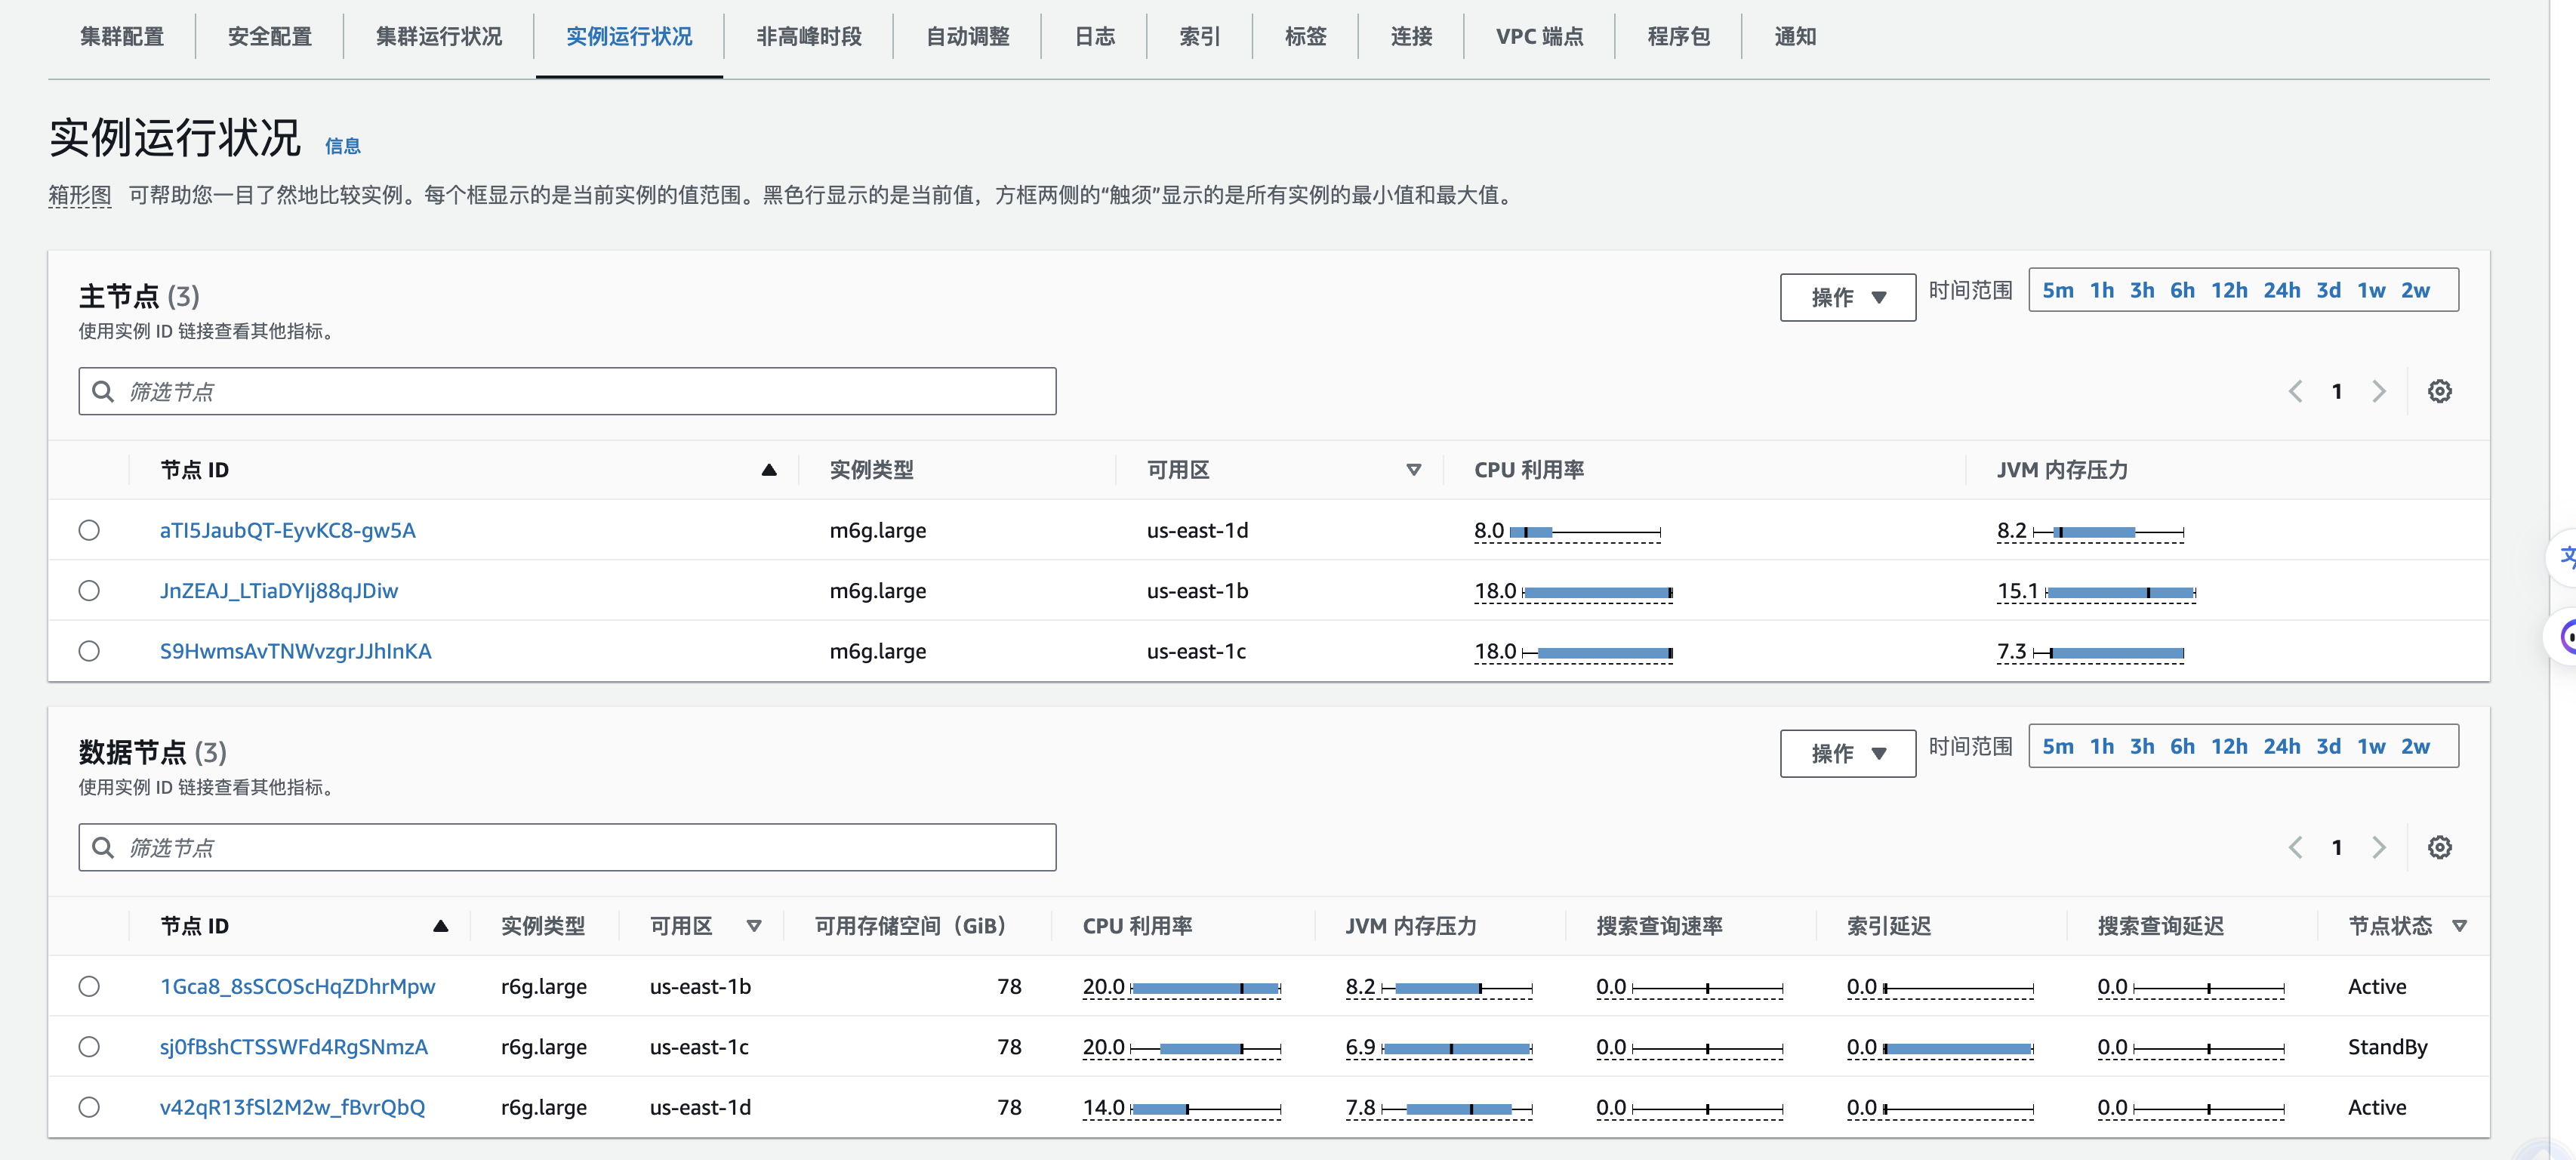Click the 信息 link next to page title

point(343,146)
